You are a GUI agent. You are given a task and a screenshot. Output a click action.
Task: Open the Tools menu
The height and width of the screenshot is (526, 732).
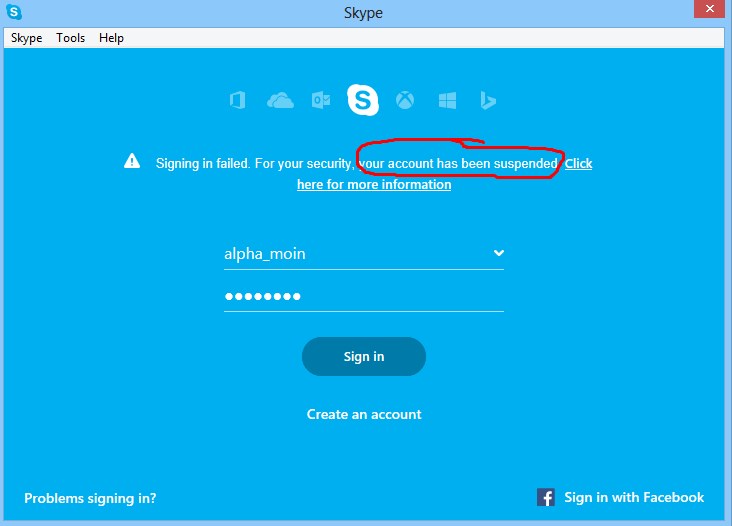click(70, 38)
